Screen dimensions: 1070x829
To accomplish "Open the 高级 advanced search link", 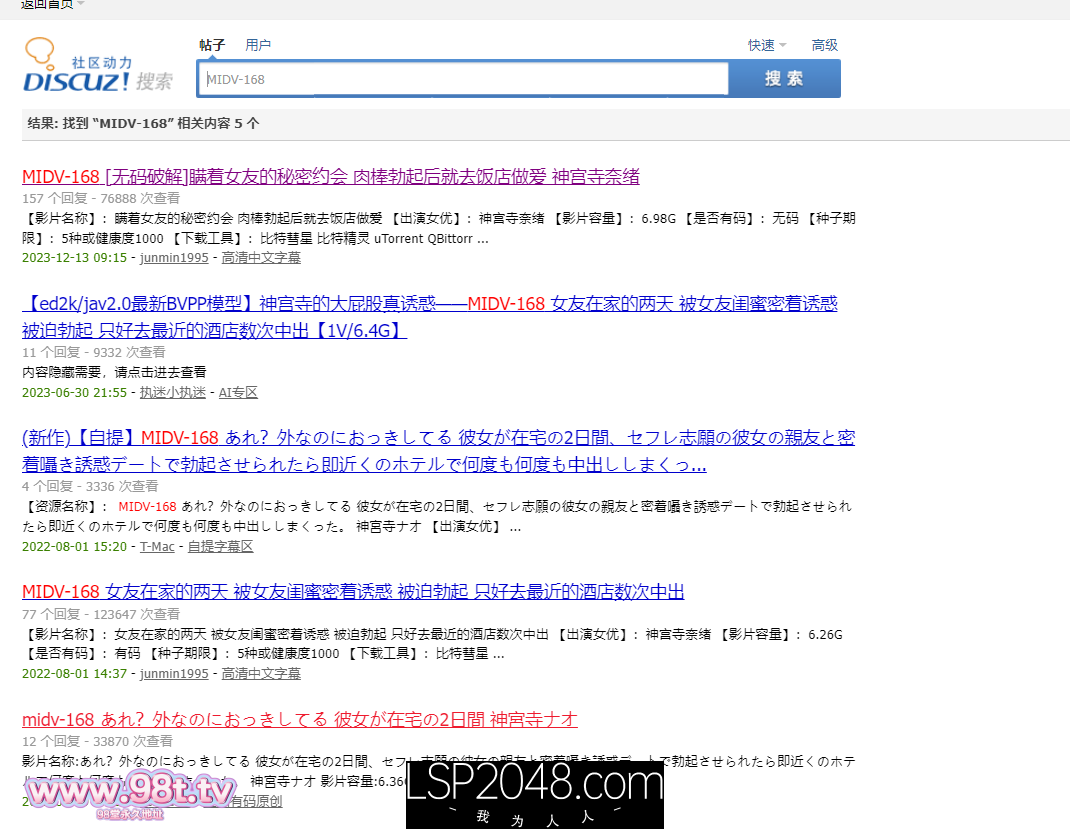I will coord(824,45).
